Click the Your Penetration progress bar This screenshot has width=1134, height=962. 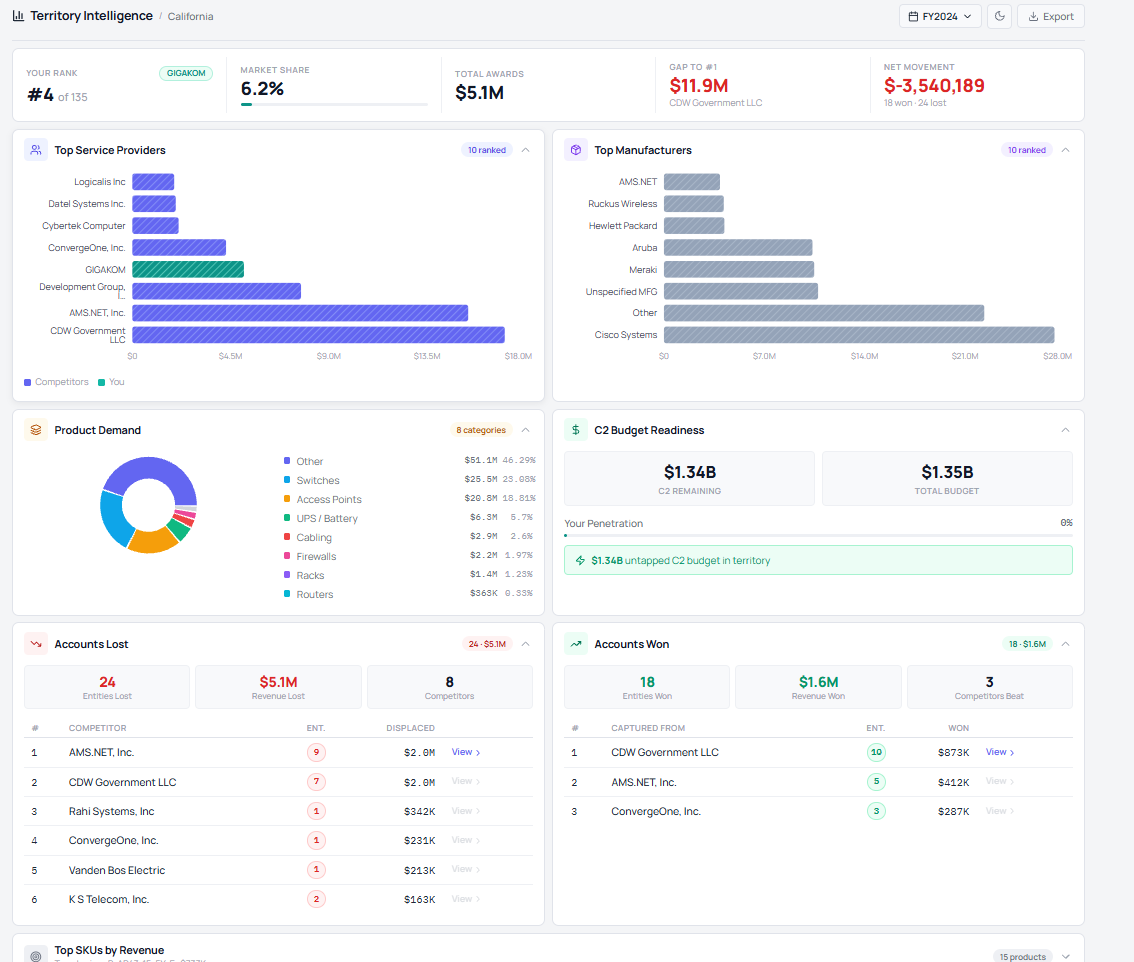pyautogui.click(x=818, y=535)
